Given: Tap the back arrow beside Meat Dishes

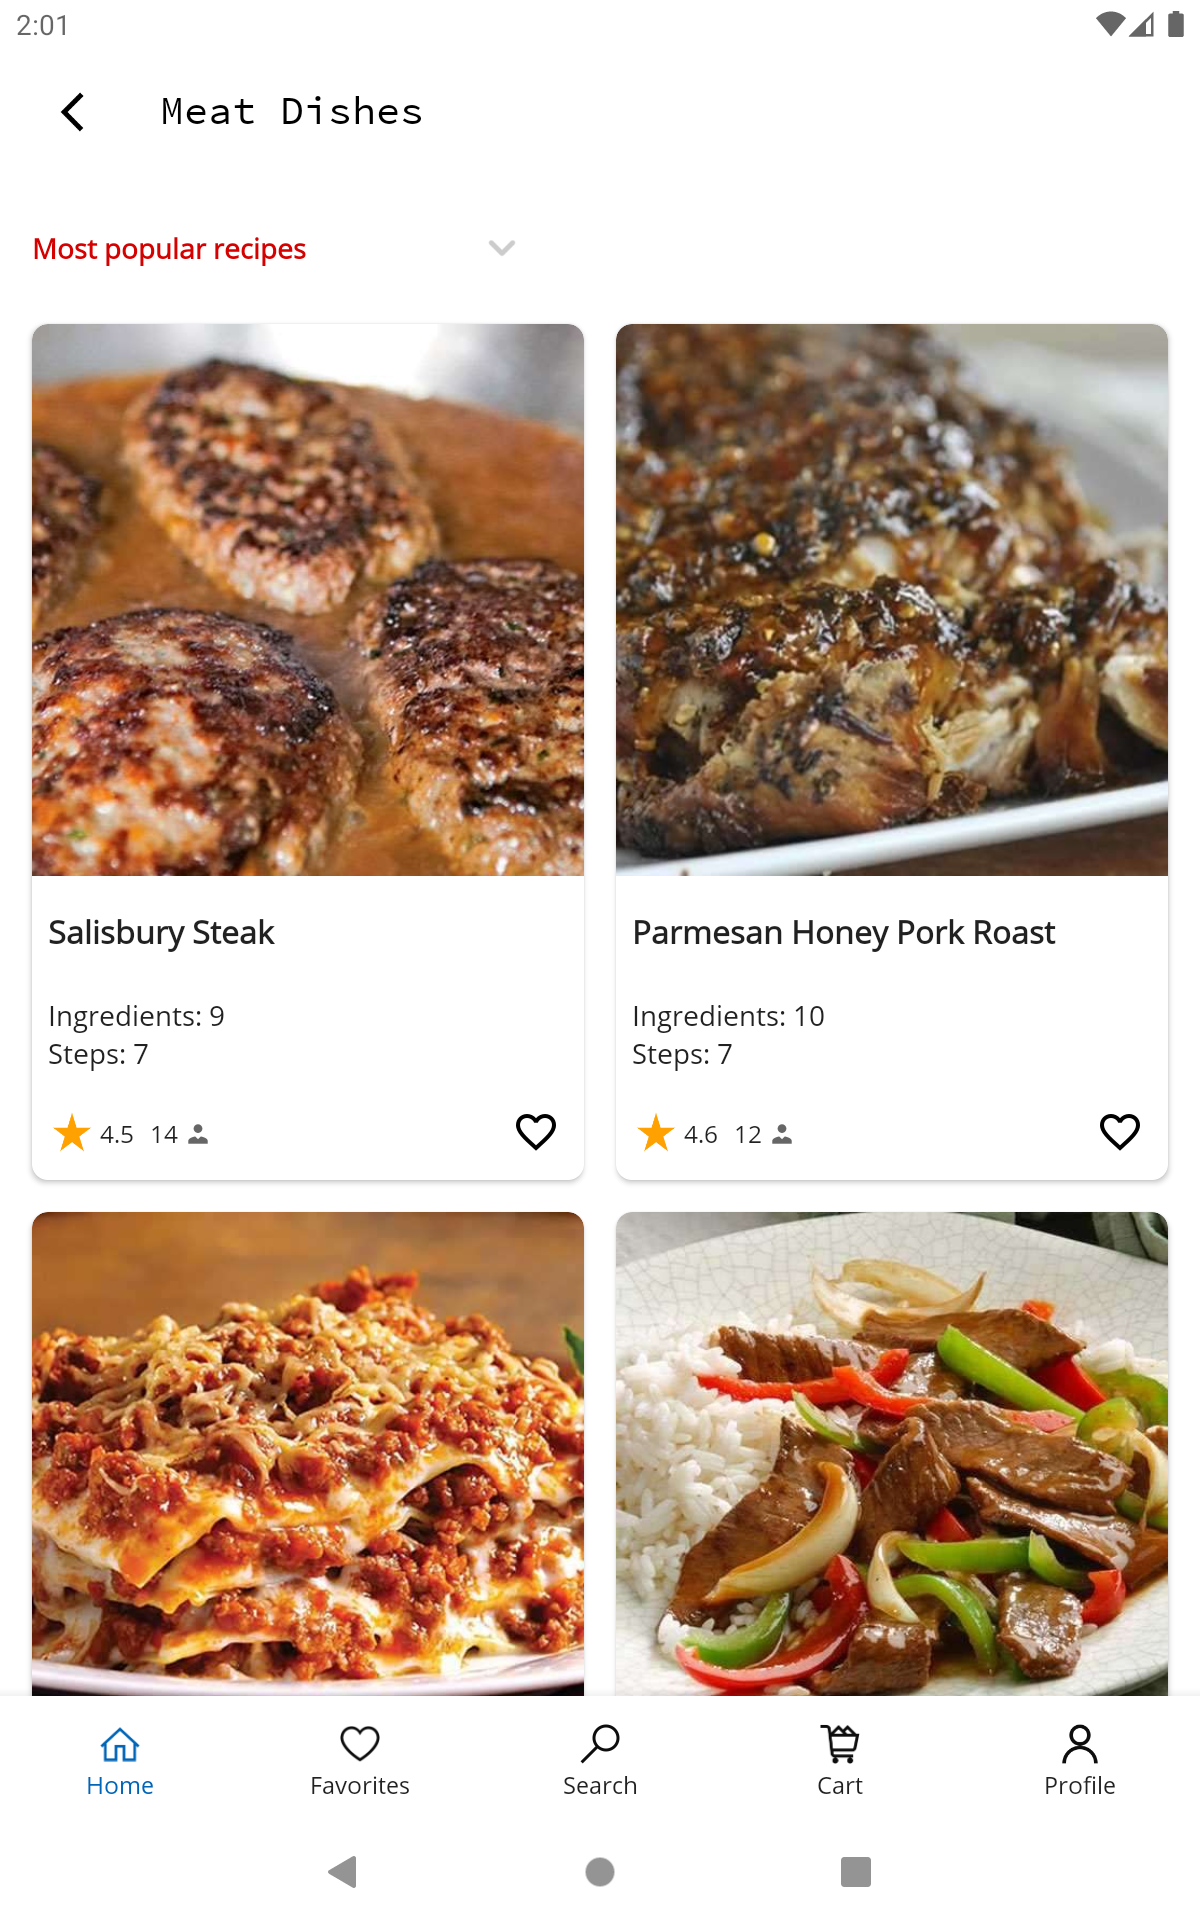Looking at the screenshot, I should pyautogui.click(x=73, y=112).
